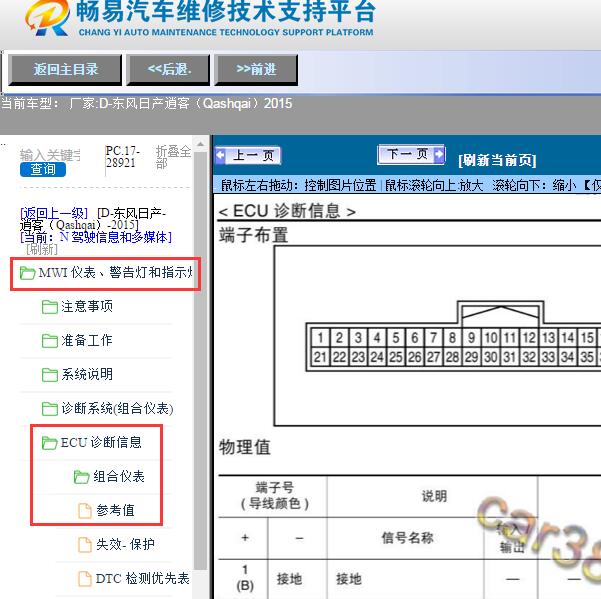Click connector terminal 1 in diagram

320,338
